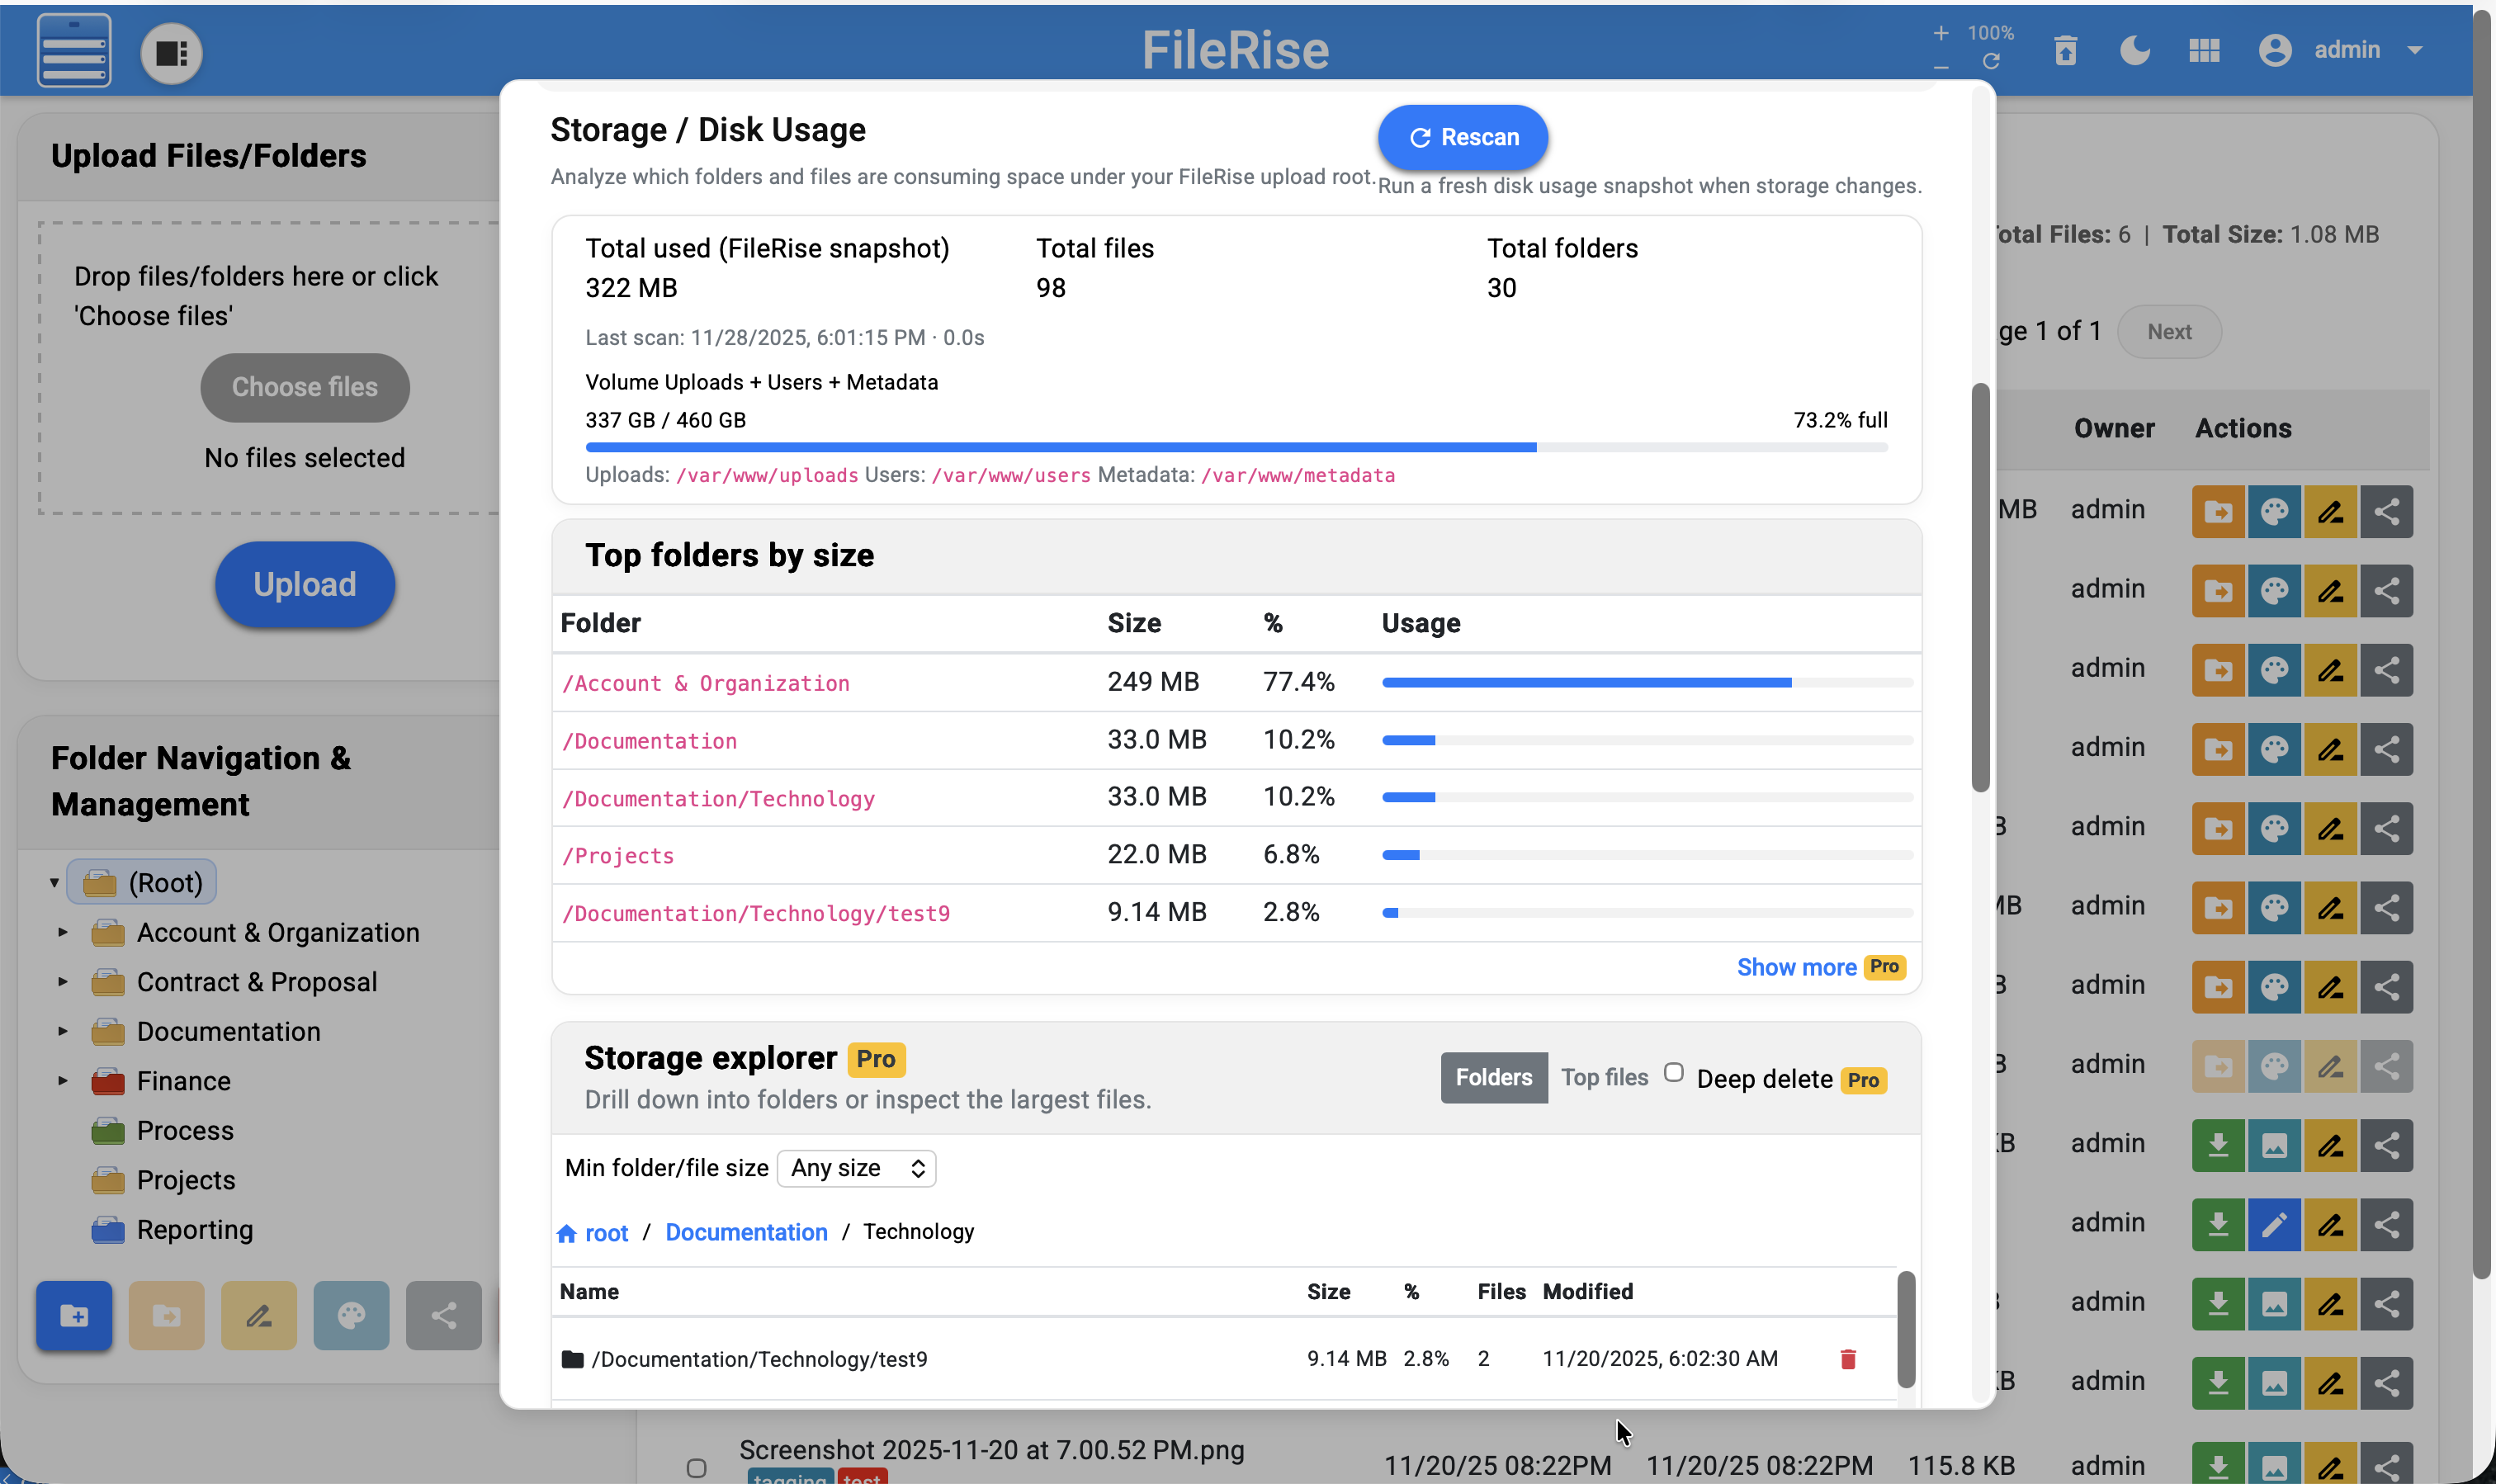Expand the Documentation folder in navigation
Screen dimensions: 2496x1484
[62, 1031]
